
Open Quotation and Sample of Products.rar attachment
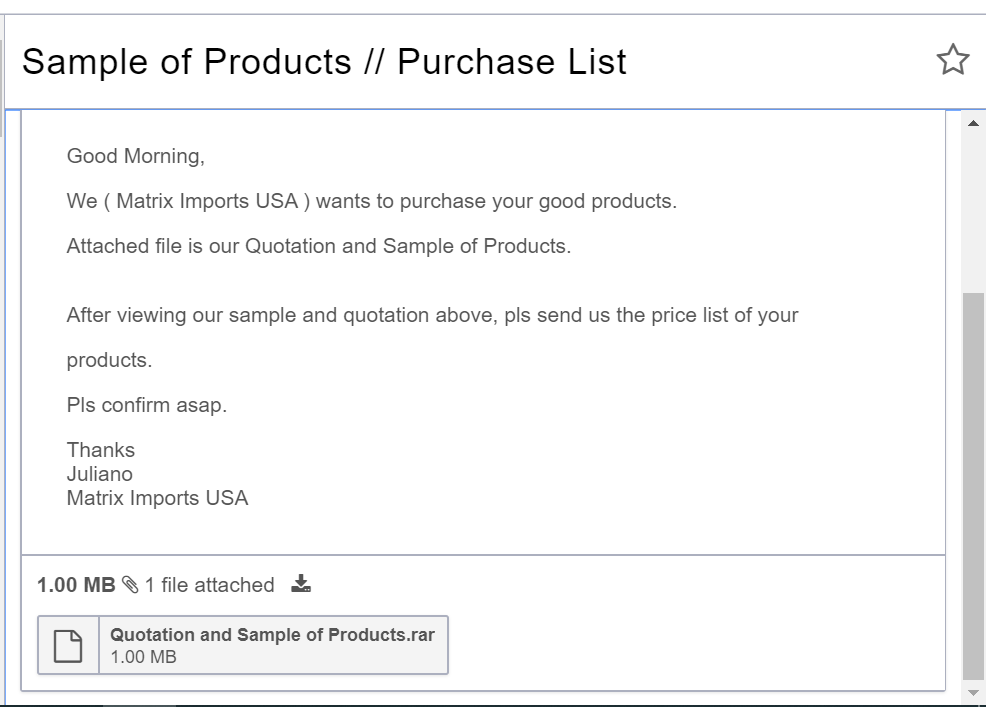272,635
